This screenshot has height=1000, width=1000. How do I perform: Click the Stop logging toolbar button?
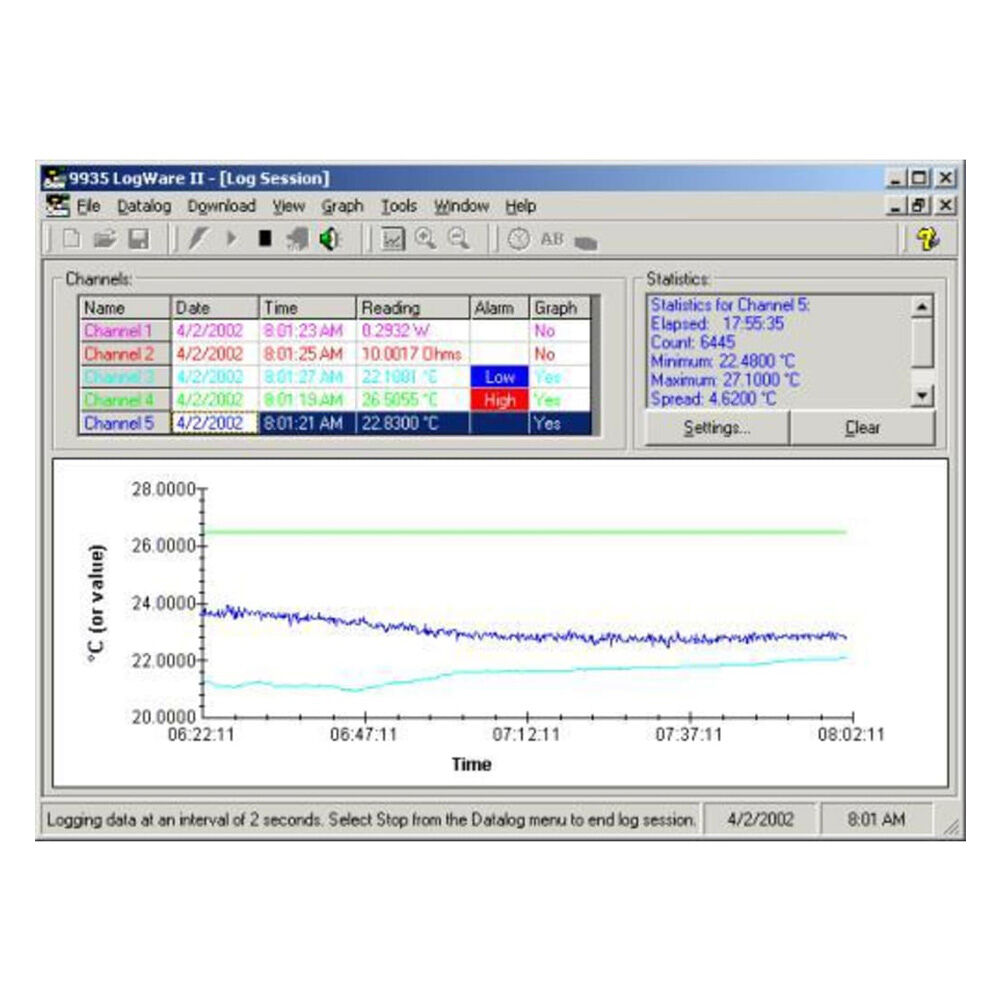point(265,240)
